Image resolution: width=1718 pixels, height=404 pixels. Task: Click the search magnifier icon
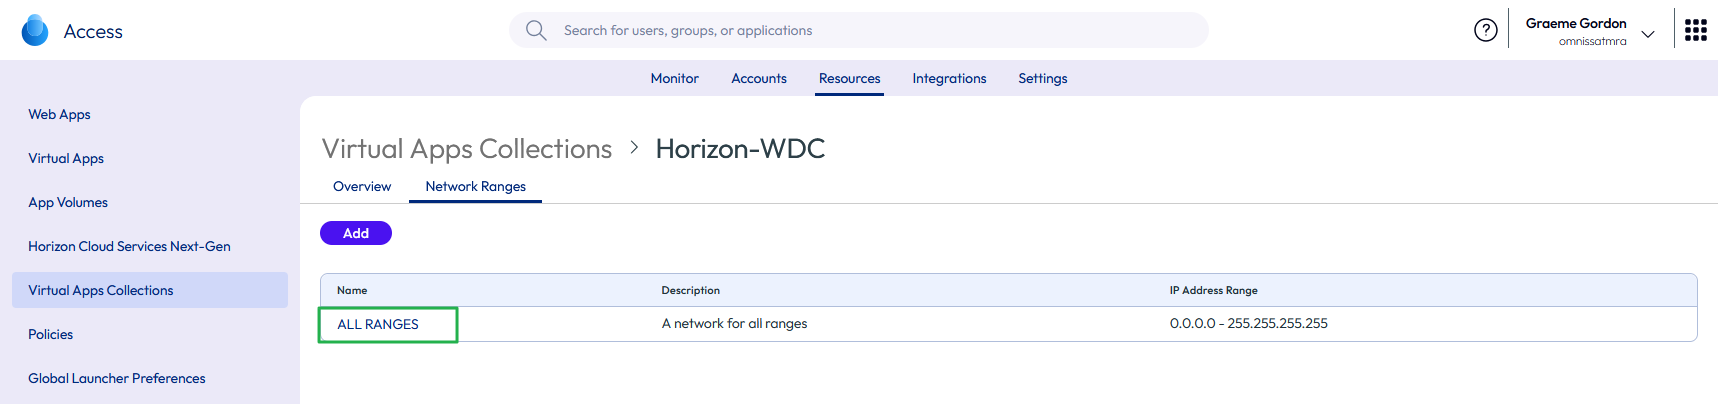(x=536, y=31)
